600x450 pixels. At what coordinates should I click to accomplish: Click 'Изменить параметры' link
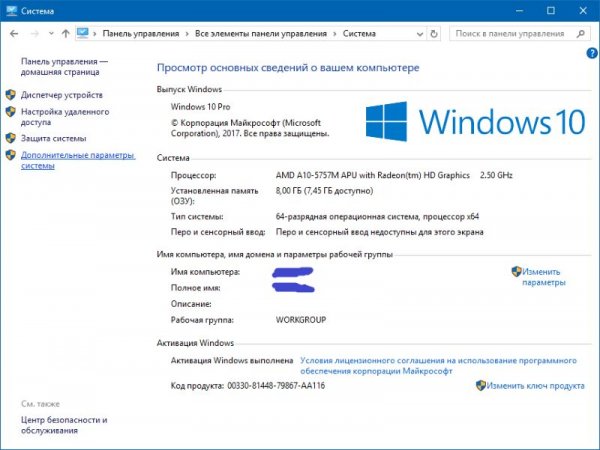pos(543,277)
